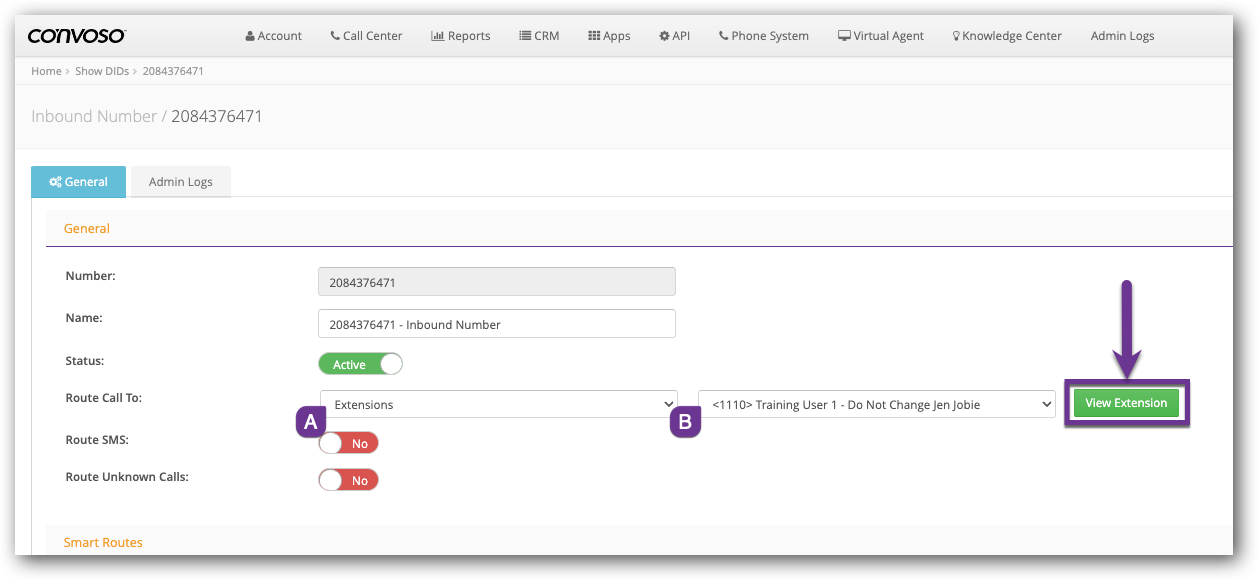Viewport: 1258px width, 580px height.
Task: Click the CRM list icon
Action: click(x=525, y=36)
